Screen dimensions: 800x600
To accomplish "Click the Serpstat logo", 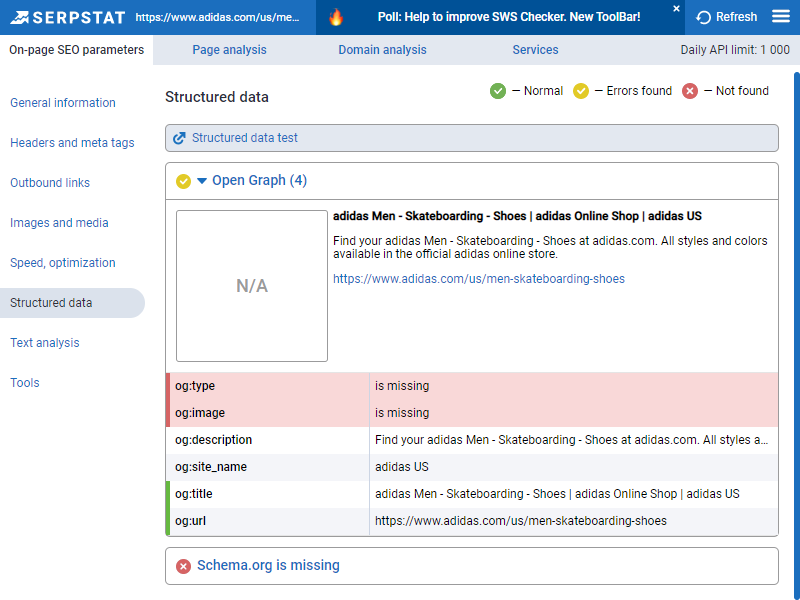I will (x=68, y=17).
